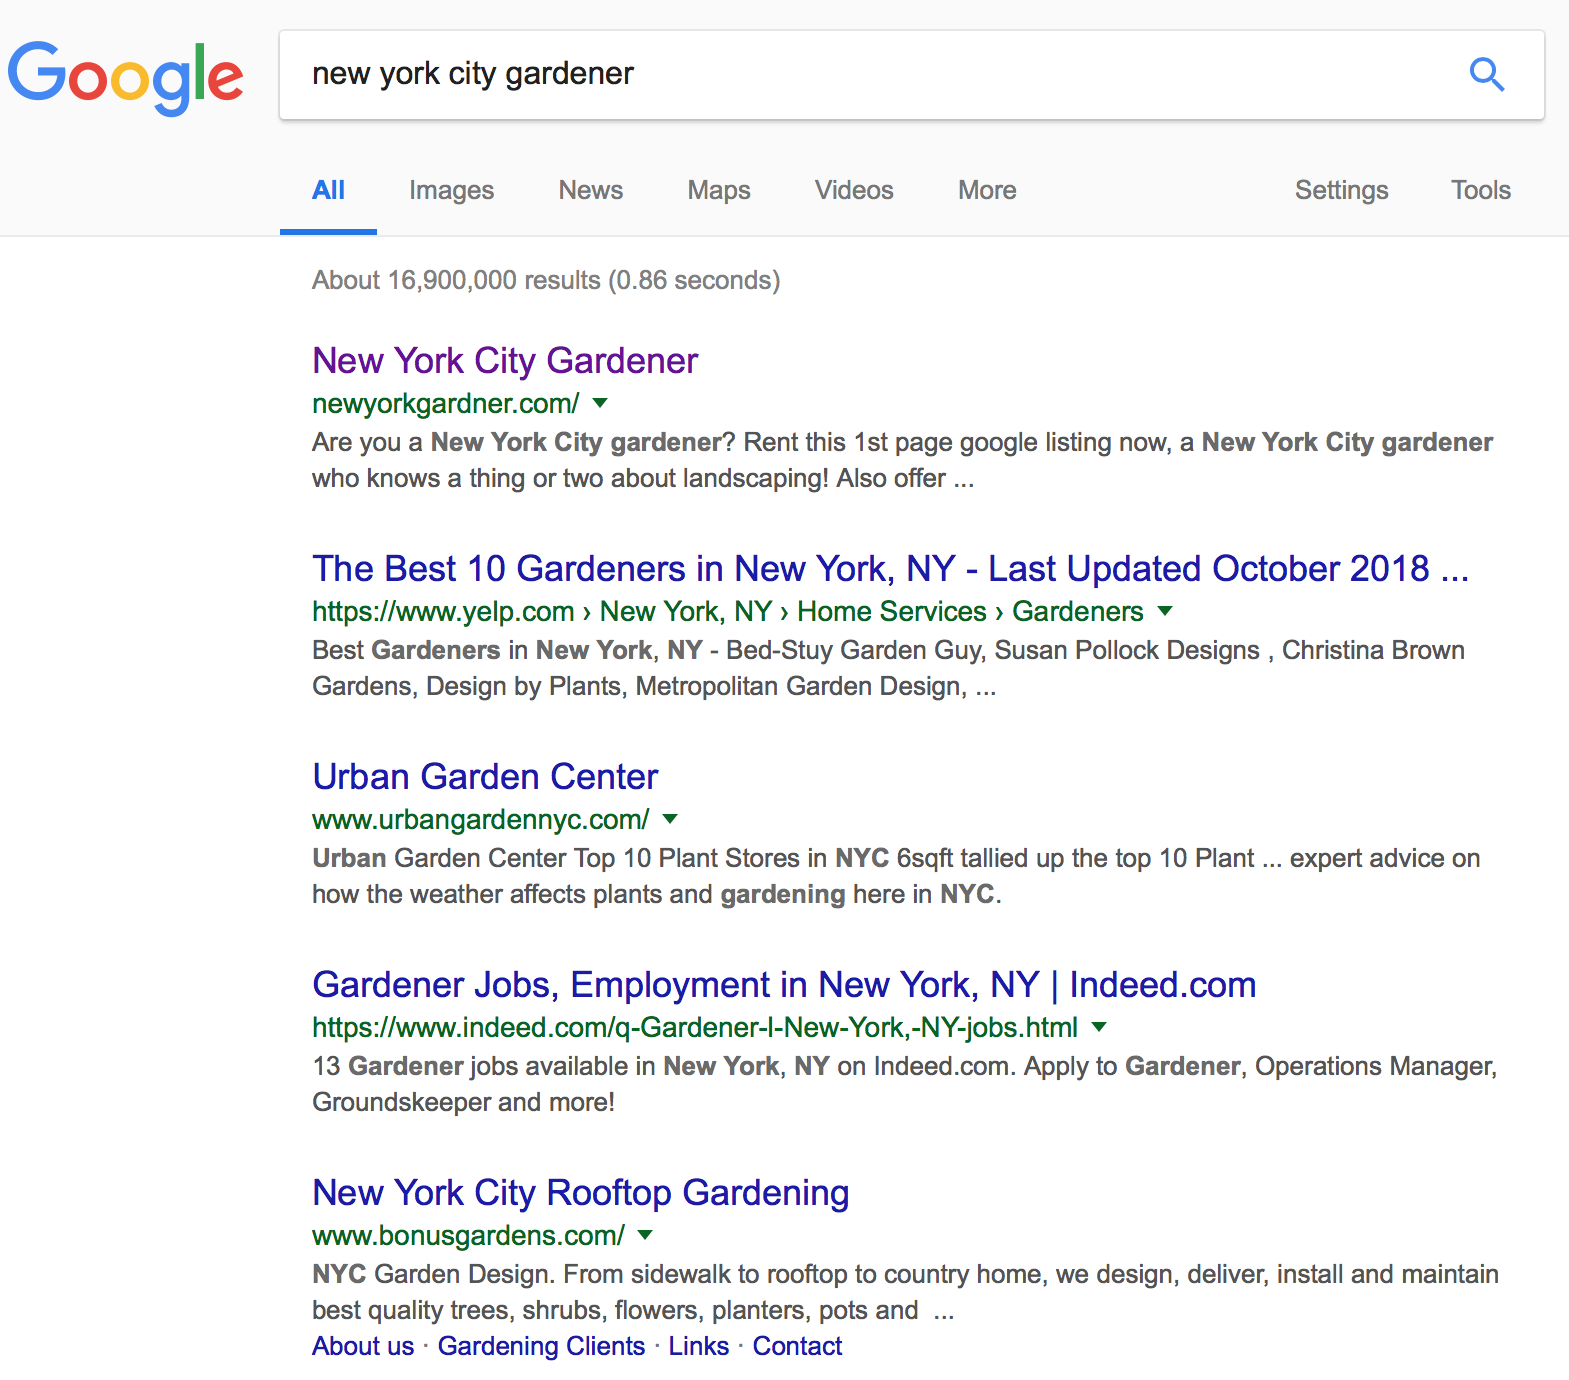Screen dimensions: 1569x1380
Task: Open dropdown arrow beside yelp.com Gardeners breadcrumb
Action: coord(1165,611)
